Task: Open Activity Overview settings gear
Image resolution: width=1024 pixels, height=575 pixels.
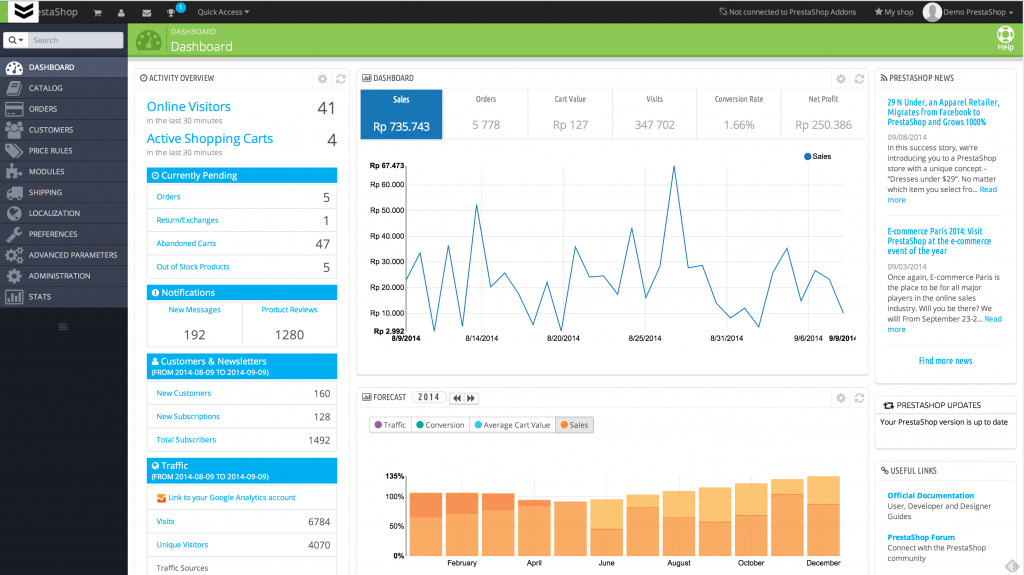Action: 322,78
